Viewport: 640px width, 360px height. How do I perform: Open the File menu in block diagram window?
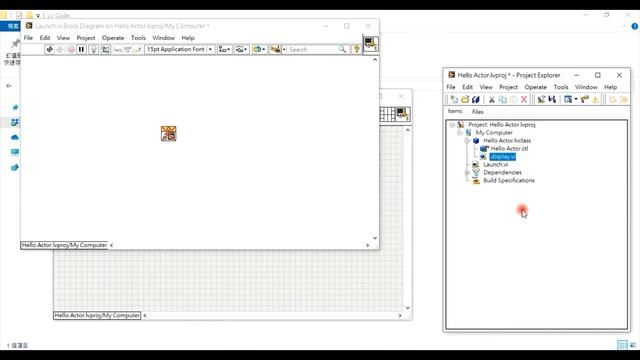pyautogui.click(x=28, y=38)
